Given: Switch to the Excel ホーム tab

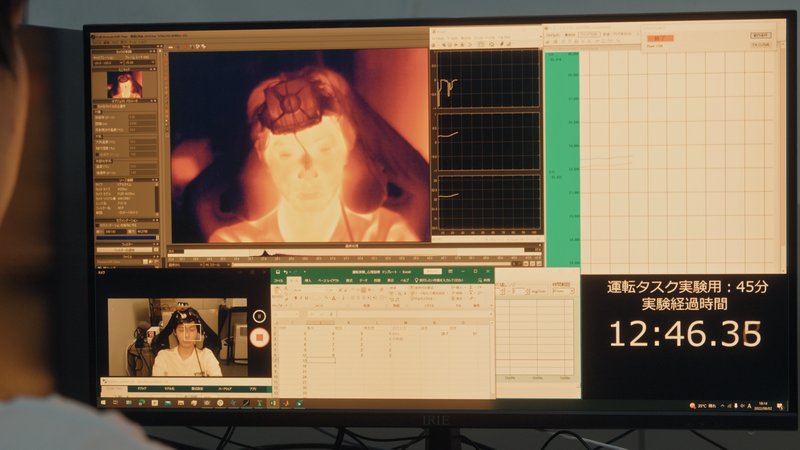Looking at the screenshot, I should pyautogui.click(x=293, y=281).
